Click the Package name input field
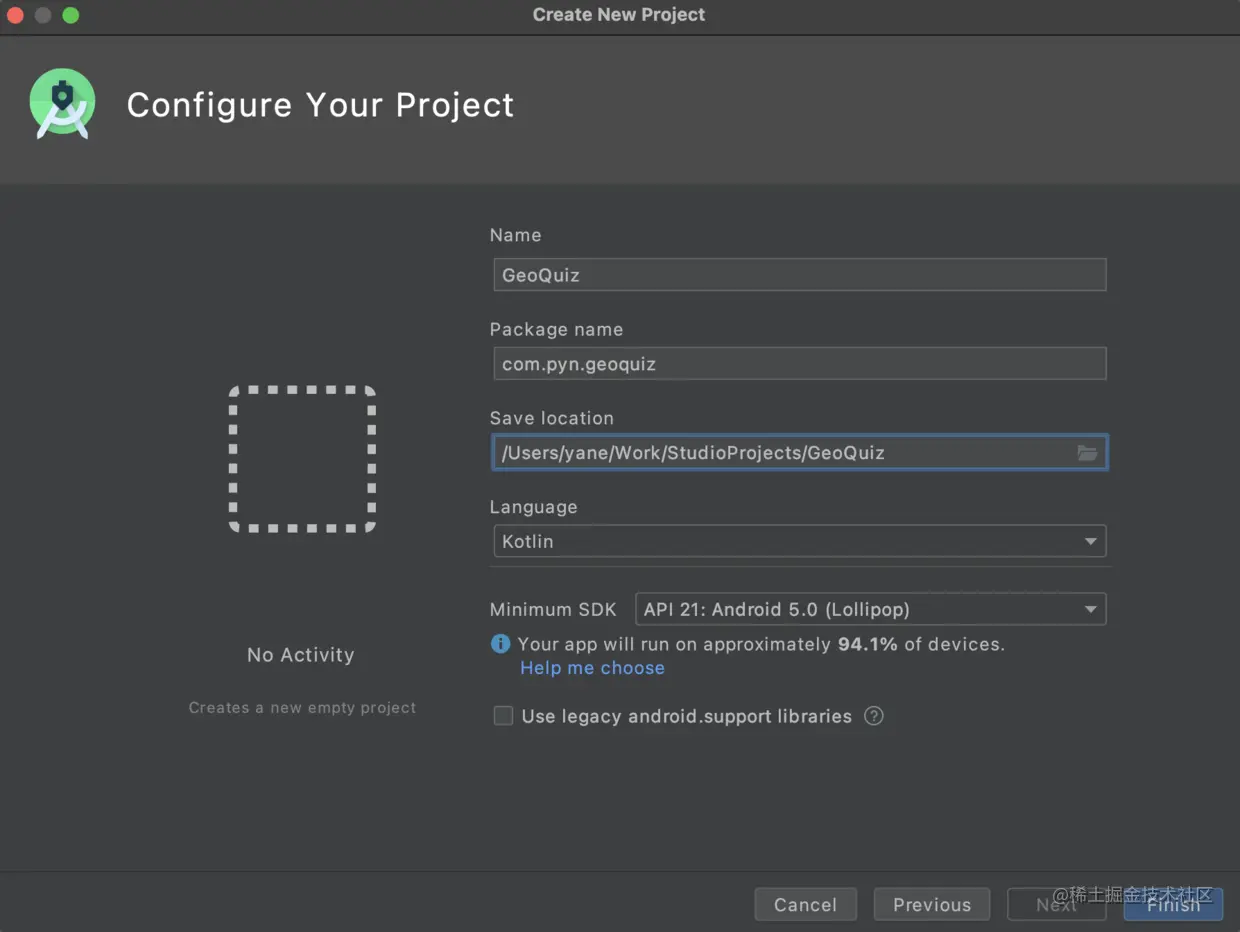1240x932 pixels. [x=799, y=364]
